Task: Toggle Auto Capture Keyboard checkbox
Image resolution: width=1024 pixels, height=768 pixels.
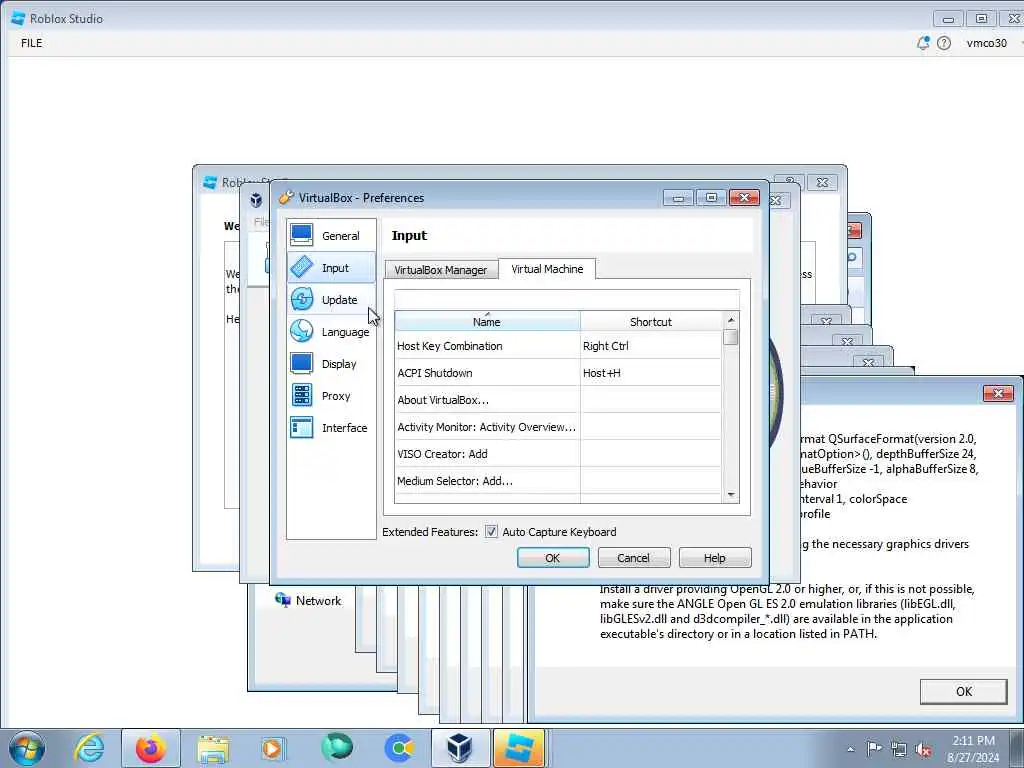Action: [x=491, y=532]
